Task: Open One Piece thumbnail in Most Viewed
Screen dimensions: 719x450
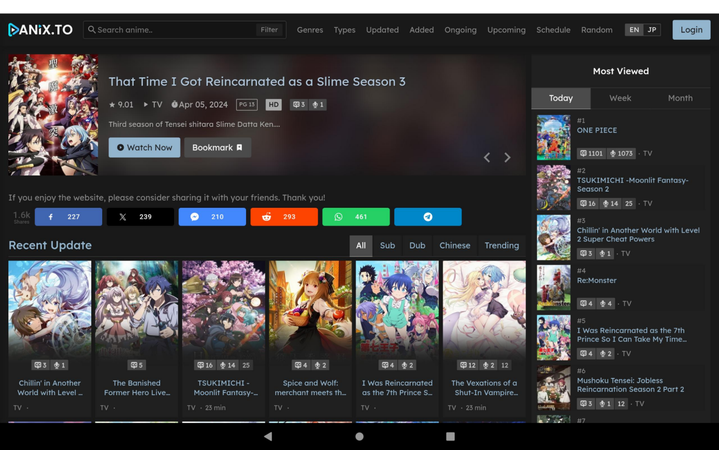Action: point(553,137)
